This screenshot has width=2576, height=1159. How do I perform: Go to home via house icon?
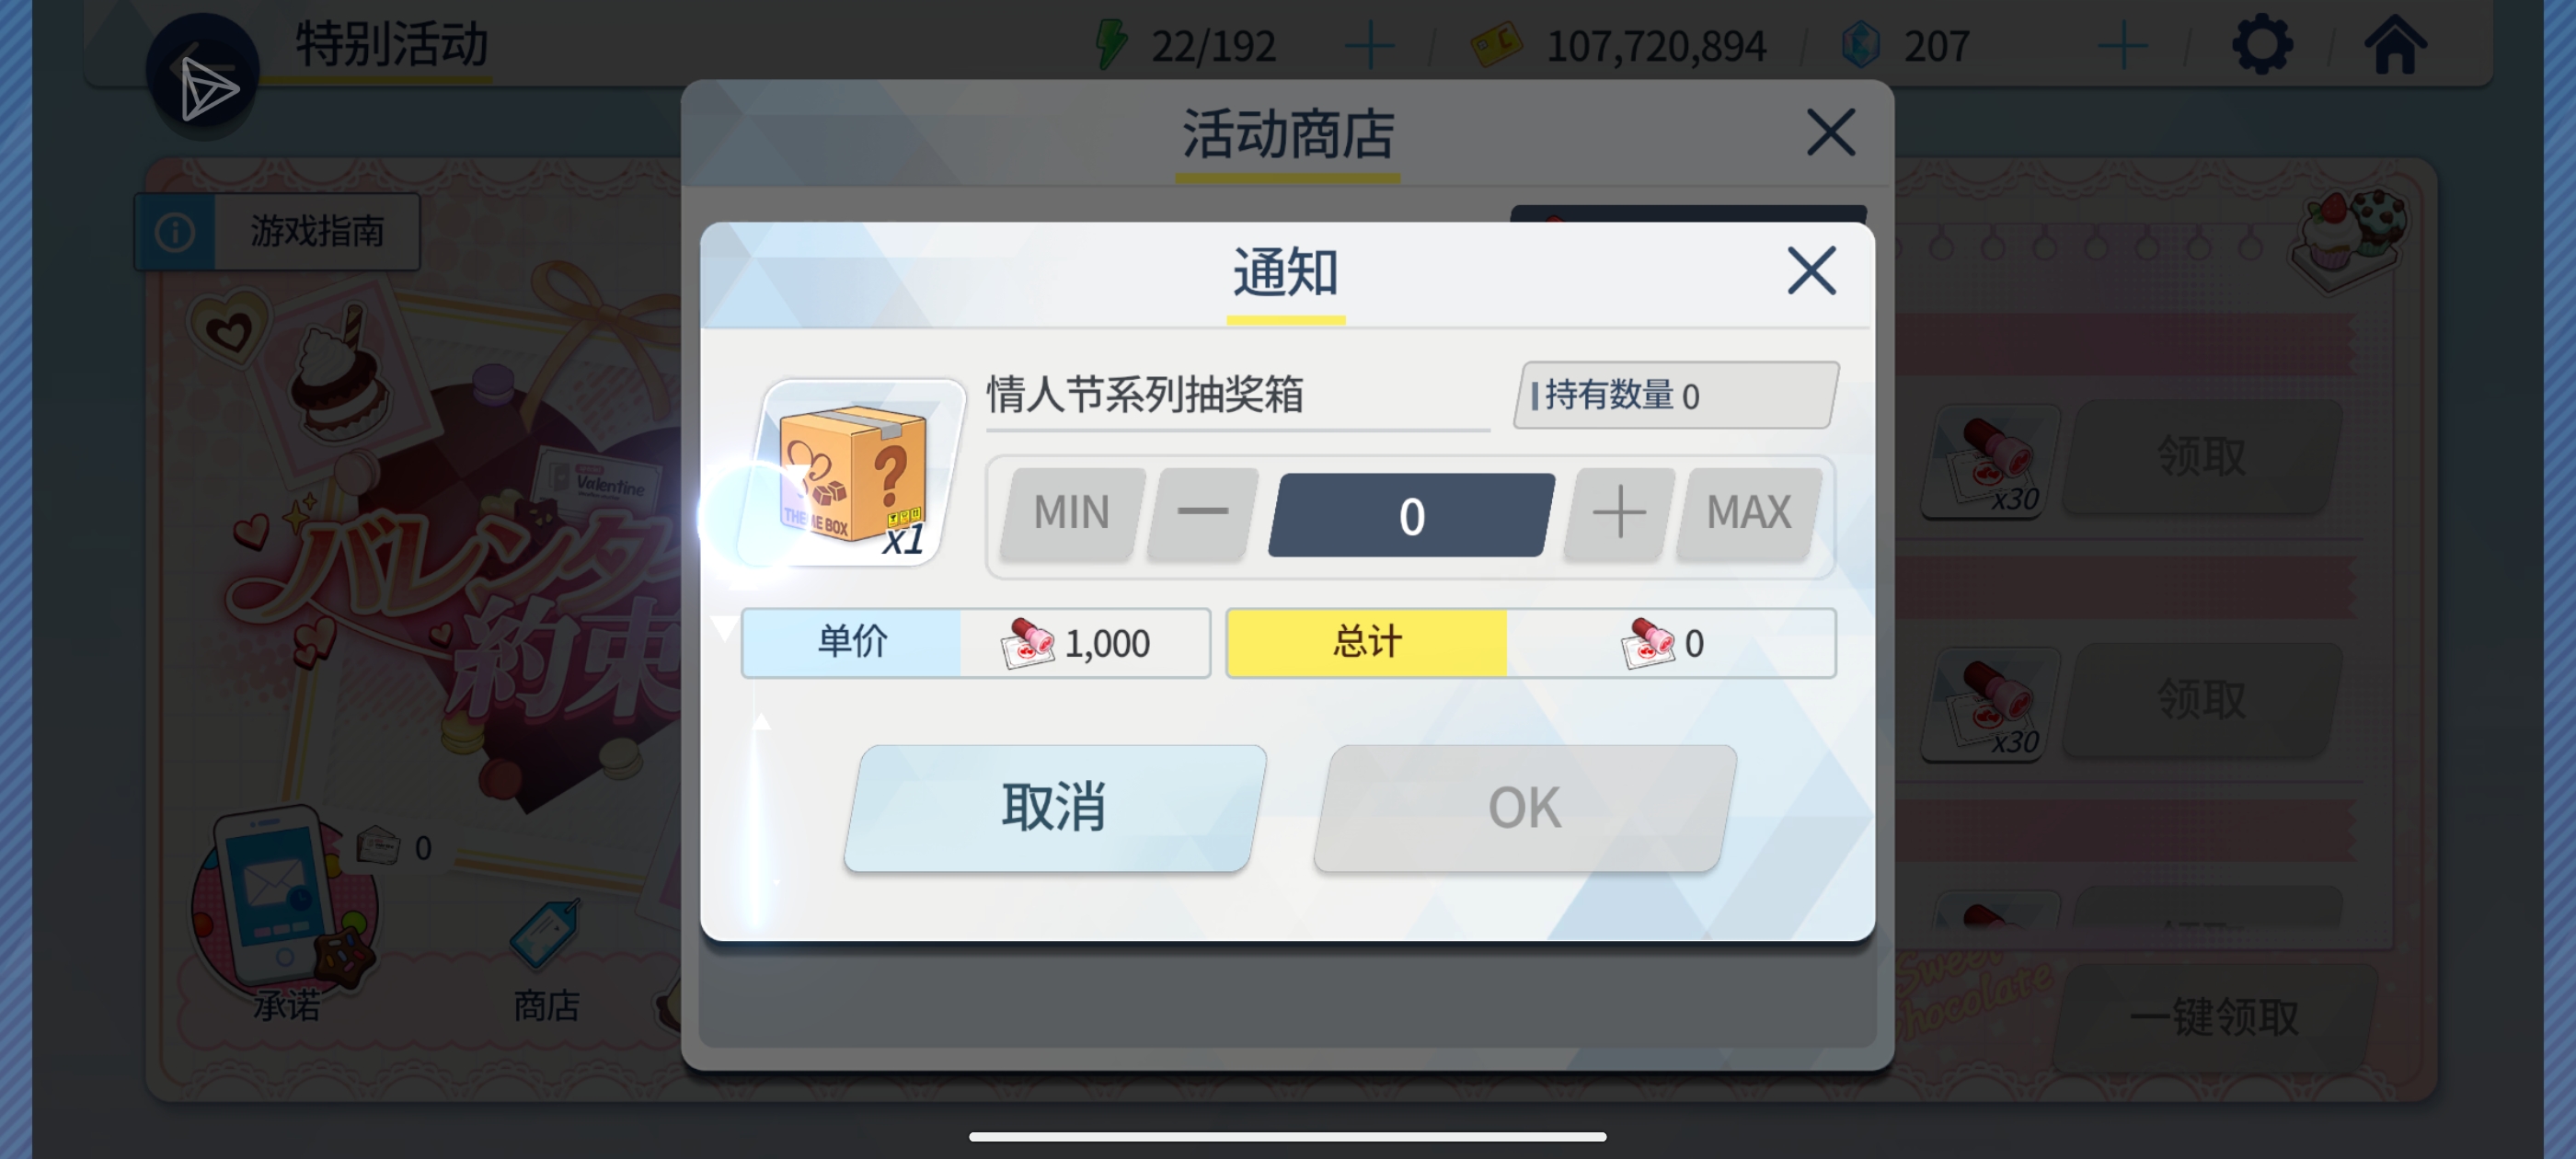[x=2395, y=45]
